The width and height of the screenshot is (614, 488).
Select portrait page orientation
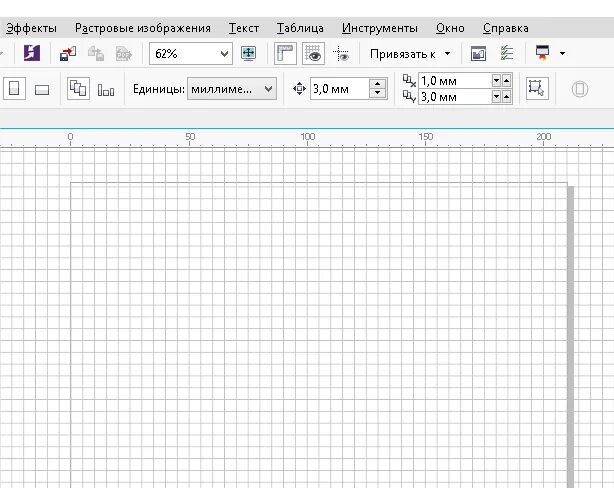14,89
